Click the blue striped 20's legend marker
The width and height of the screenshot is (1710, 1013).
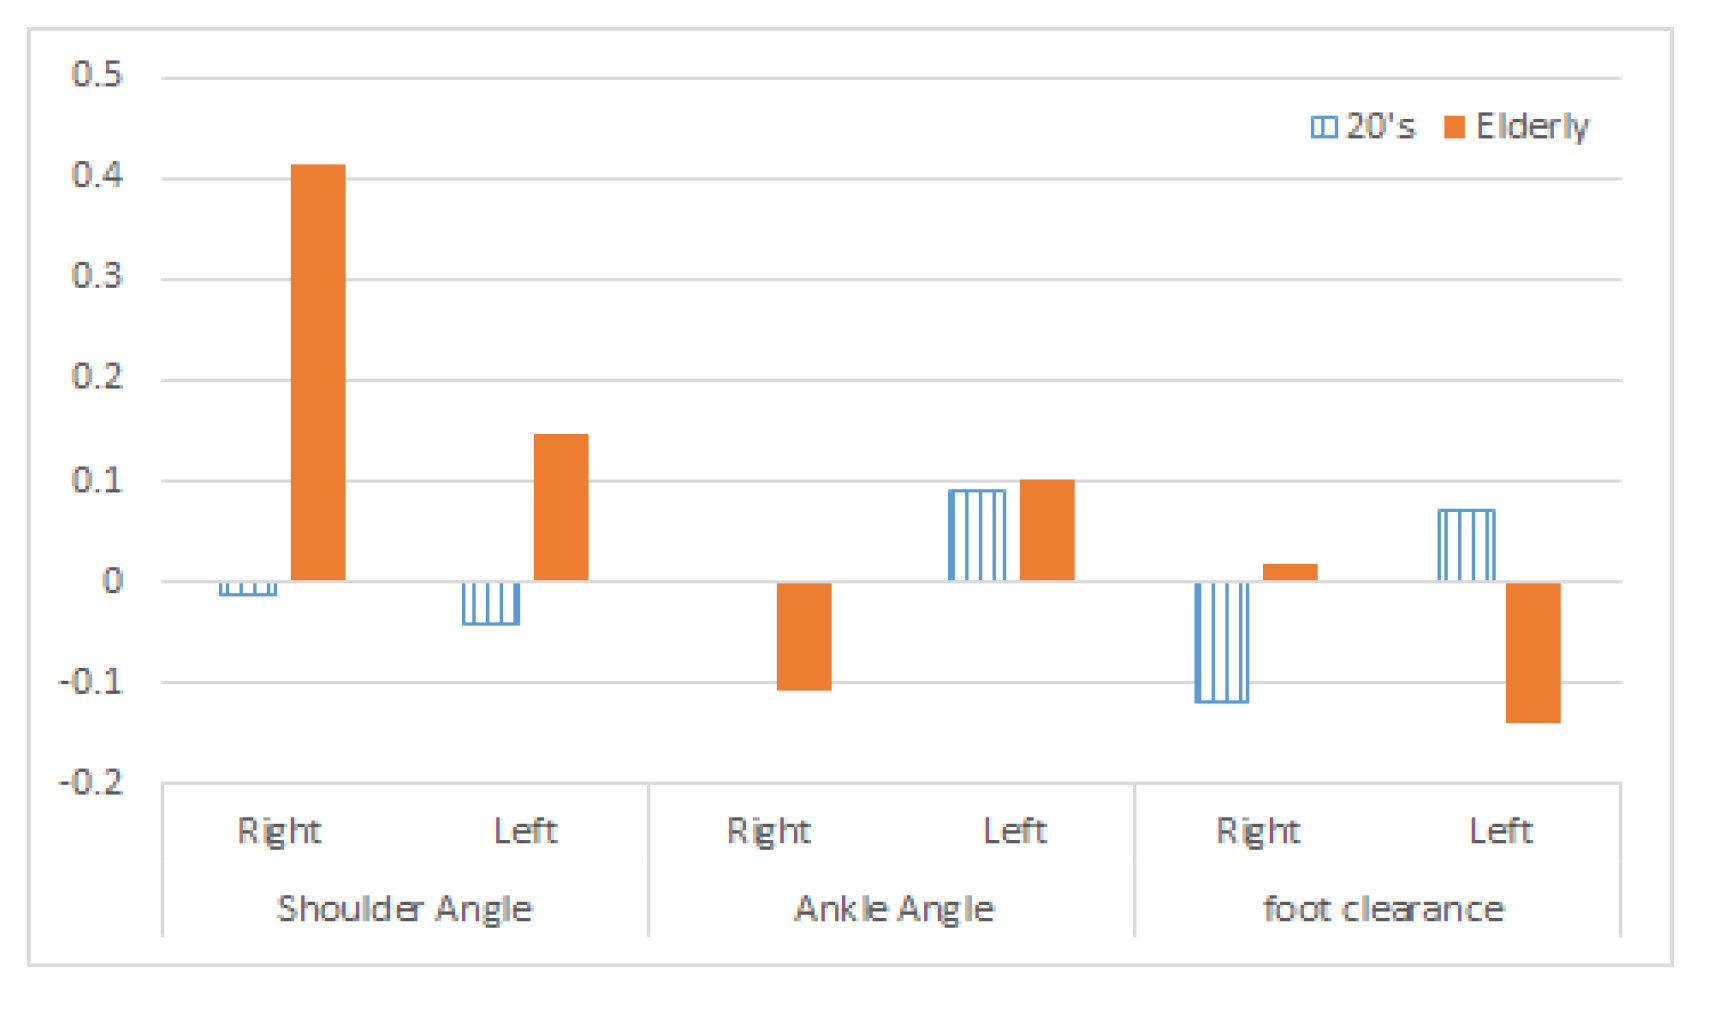(x=1323, y=127)
